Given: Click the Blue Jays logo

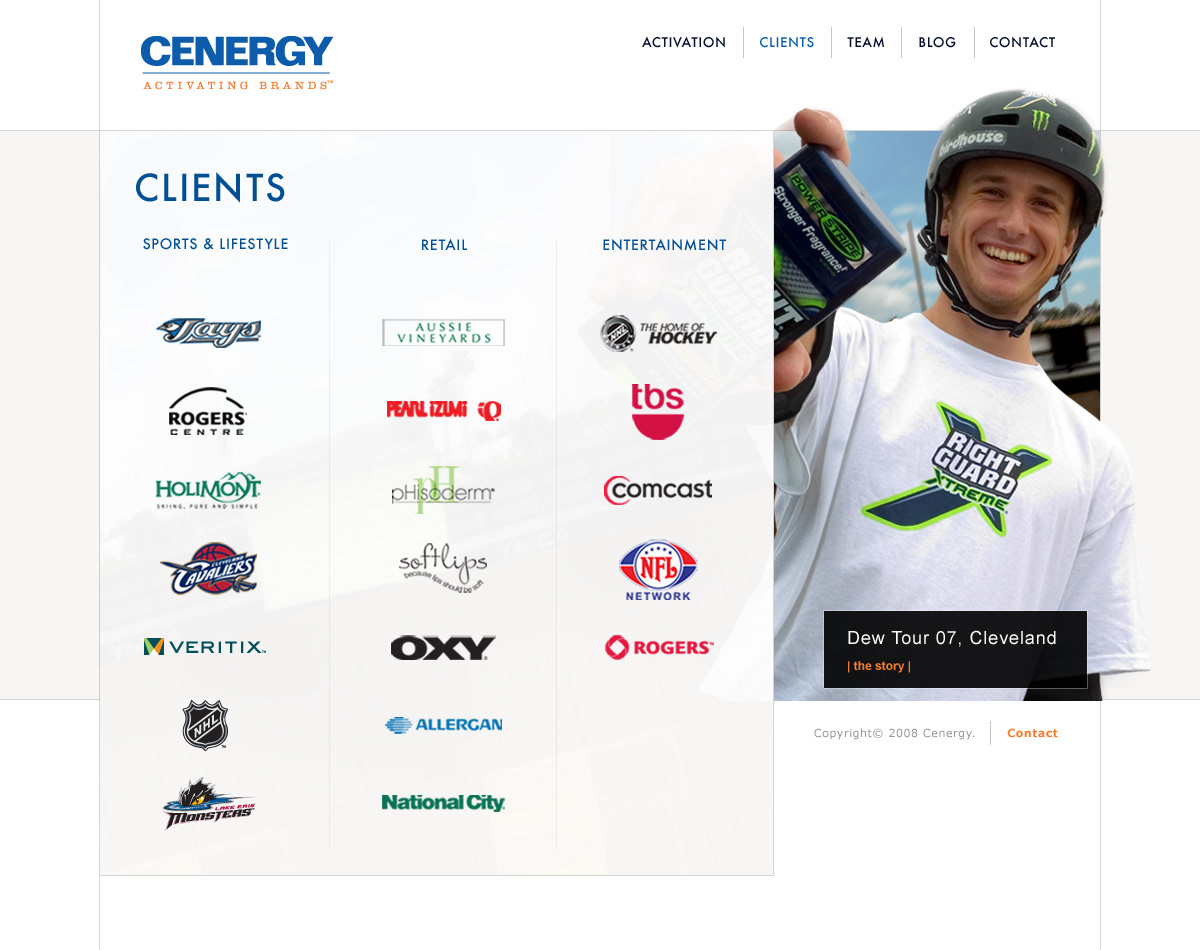Looking at the screenshot, I should (209, 332).
